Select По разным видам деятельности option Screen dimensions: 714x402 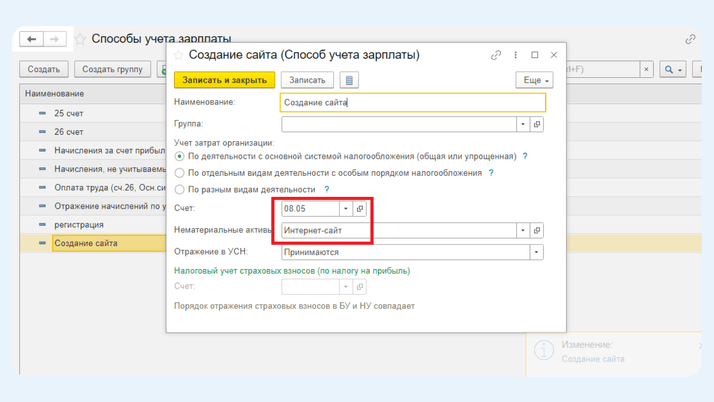coord(179,189)
